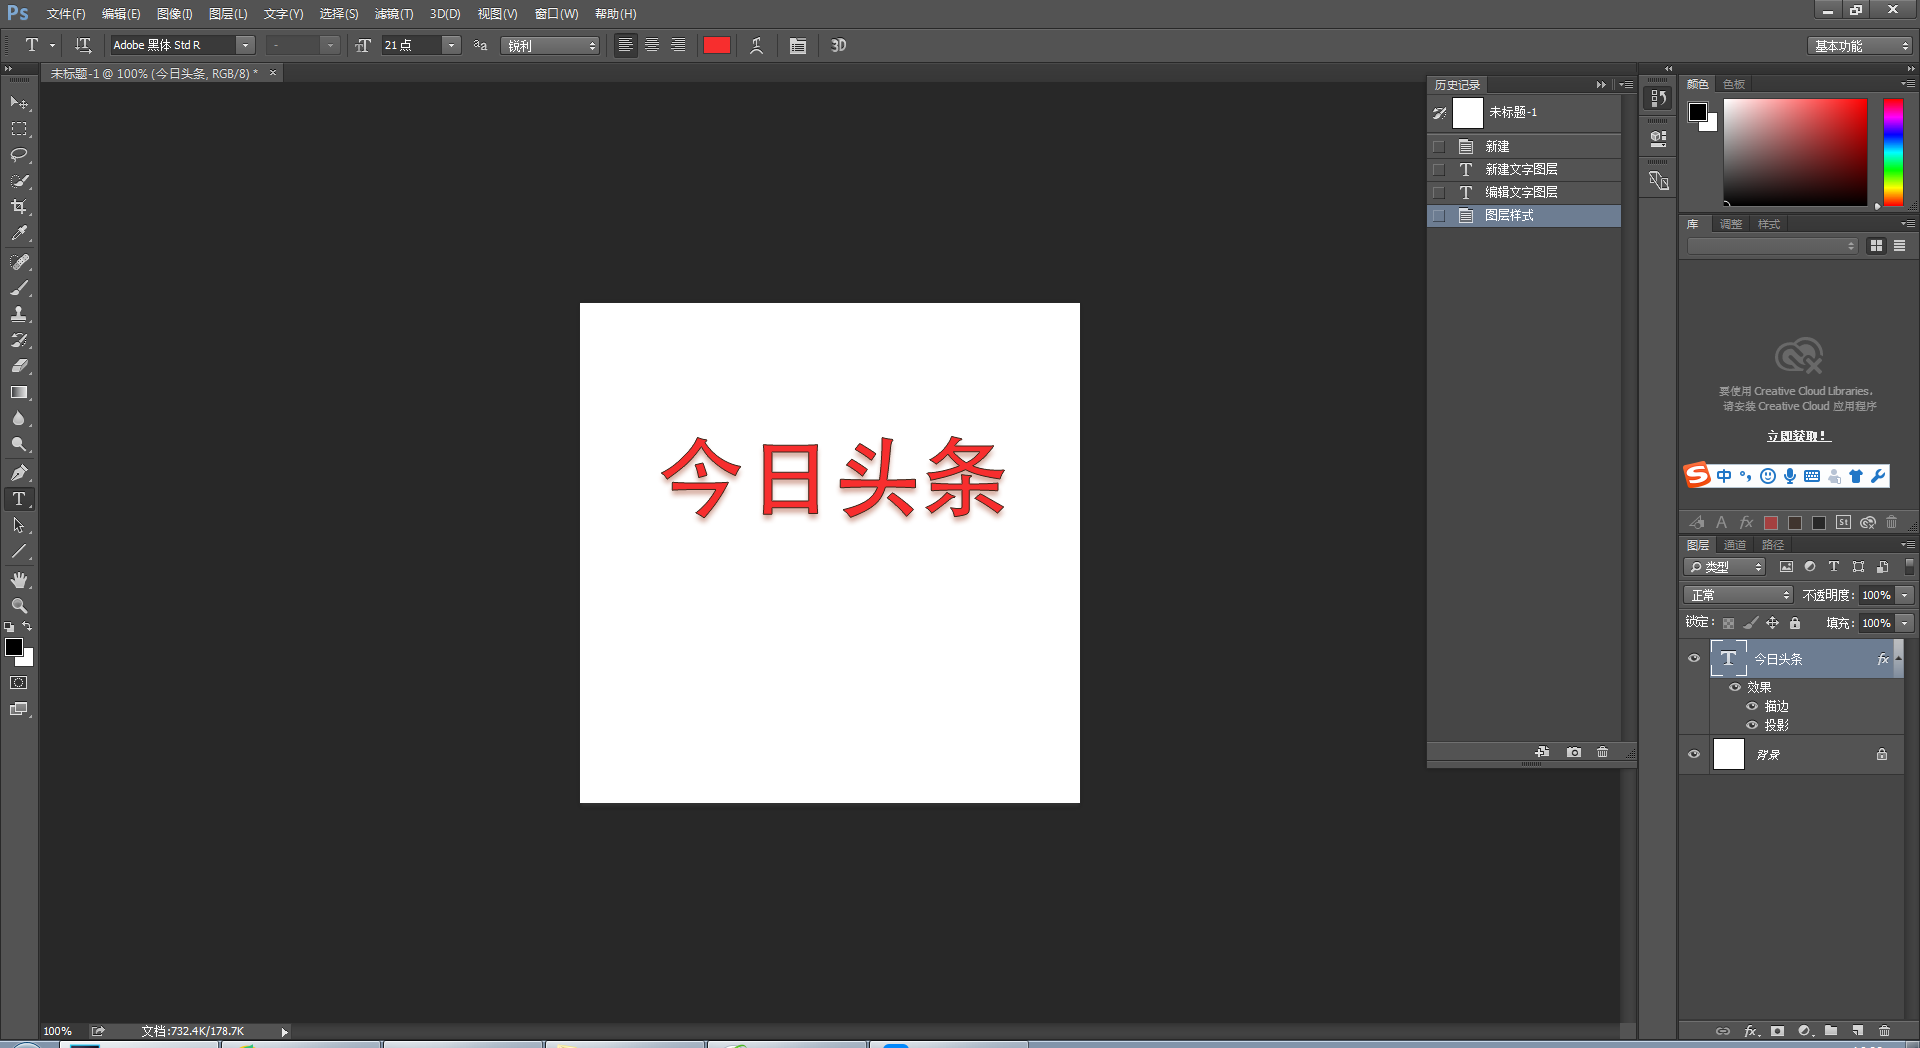Viewport: 1920px width, 1048px height.
Task: Select the Brush tool
Action: tap(19, 288)
